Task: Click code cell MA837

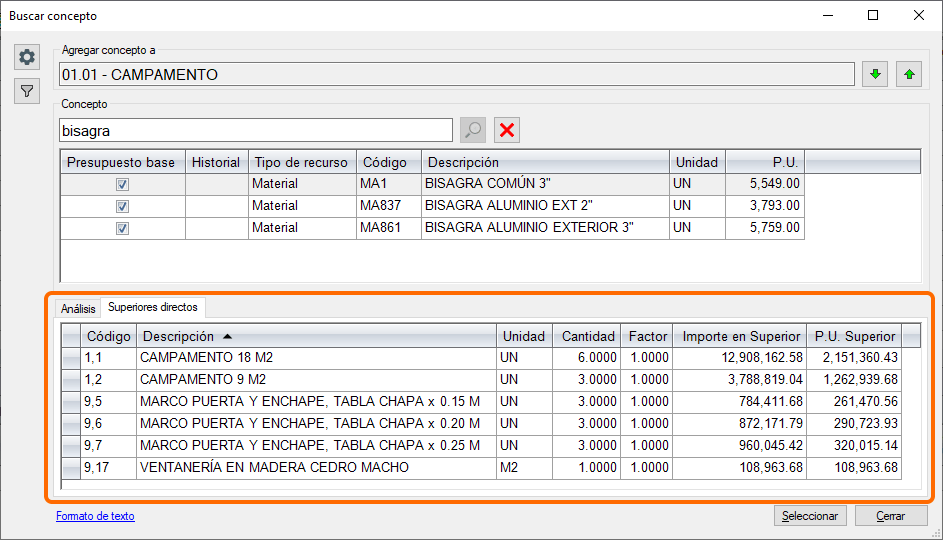Action: [x=389, y=206]
